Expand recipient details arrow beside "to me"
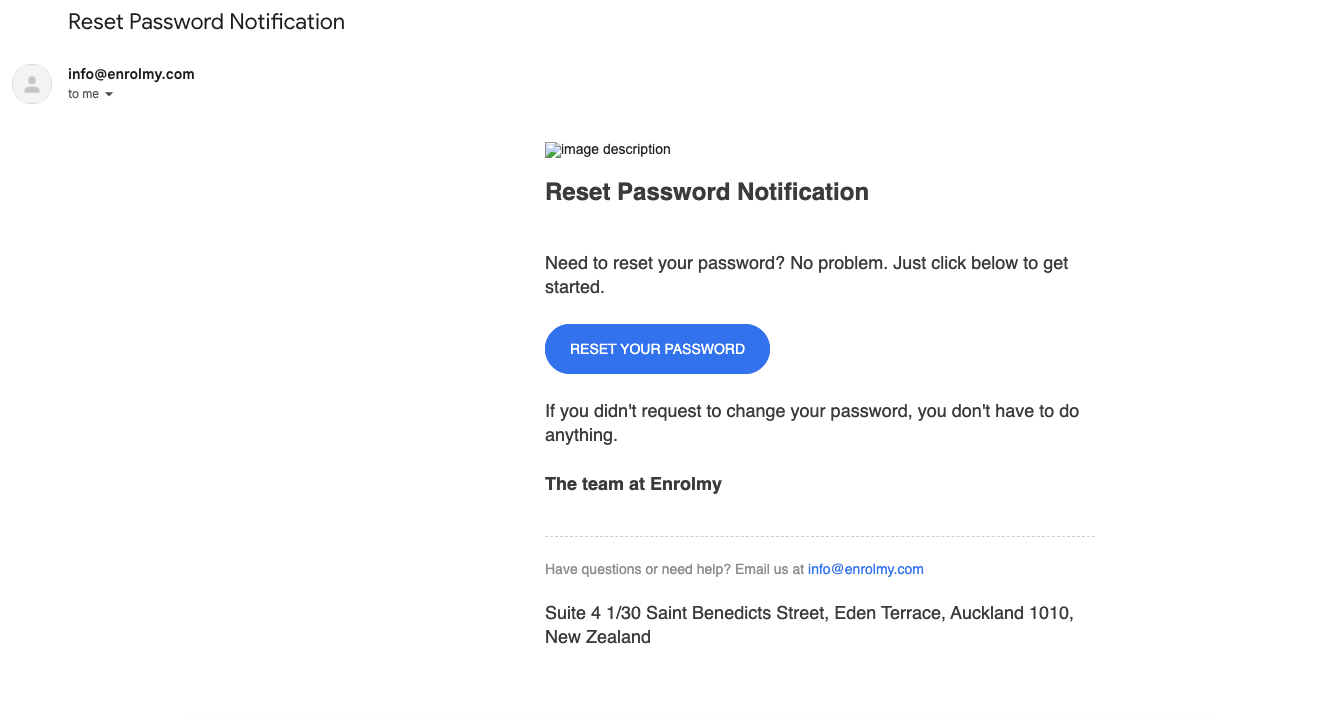The height and width of the screenshot is (719, 1321). (x=109, y=94)
